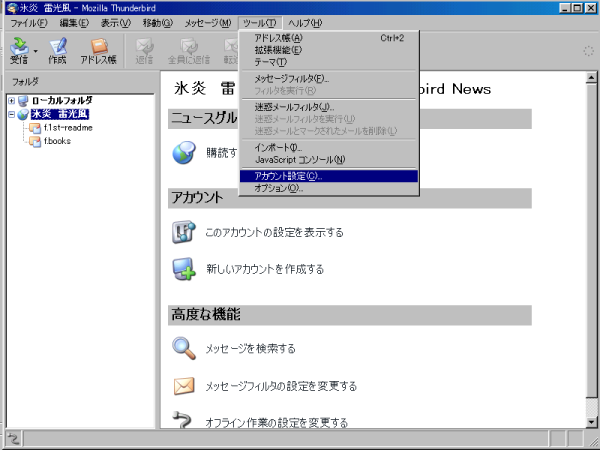Screen dimensions: 600x450
Task: Choose アドレス帳(A) from the Tools menu
Action: coord(329,38)
